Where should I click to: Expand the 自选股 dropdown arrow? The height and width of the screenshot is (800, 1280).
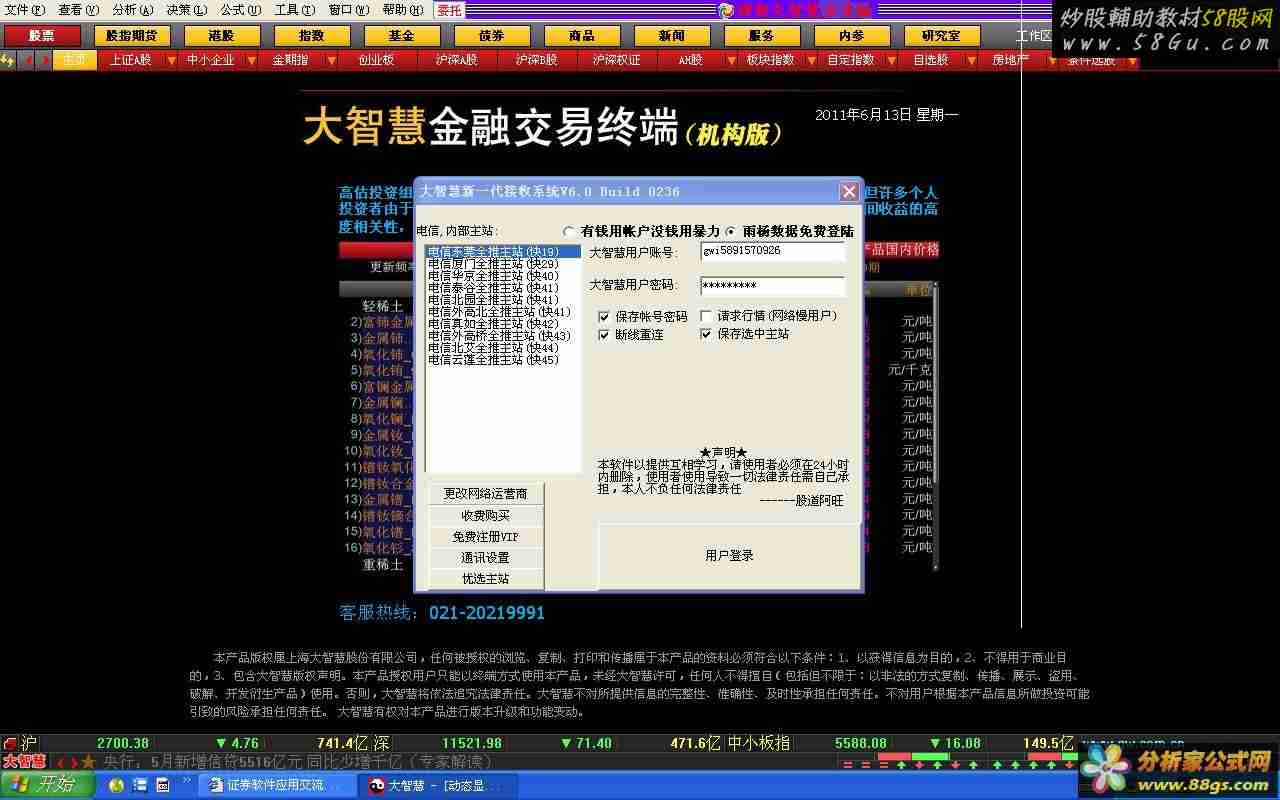pos(970,61)
